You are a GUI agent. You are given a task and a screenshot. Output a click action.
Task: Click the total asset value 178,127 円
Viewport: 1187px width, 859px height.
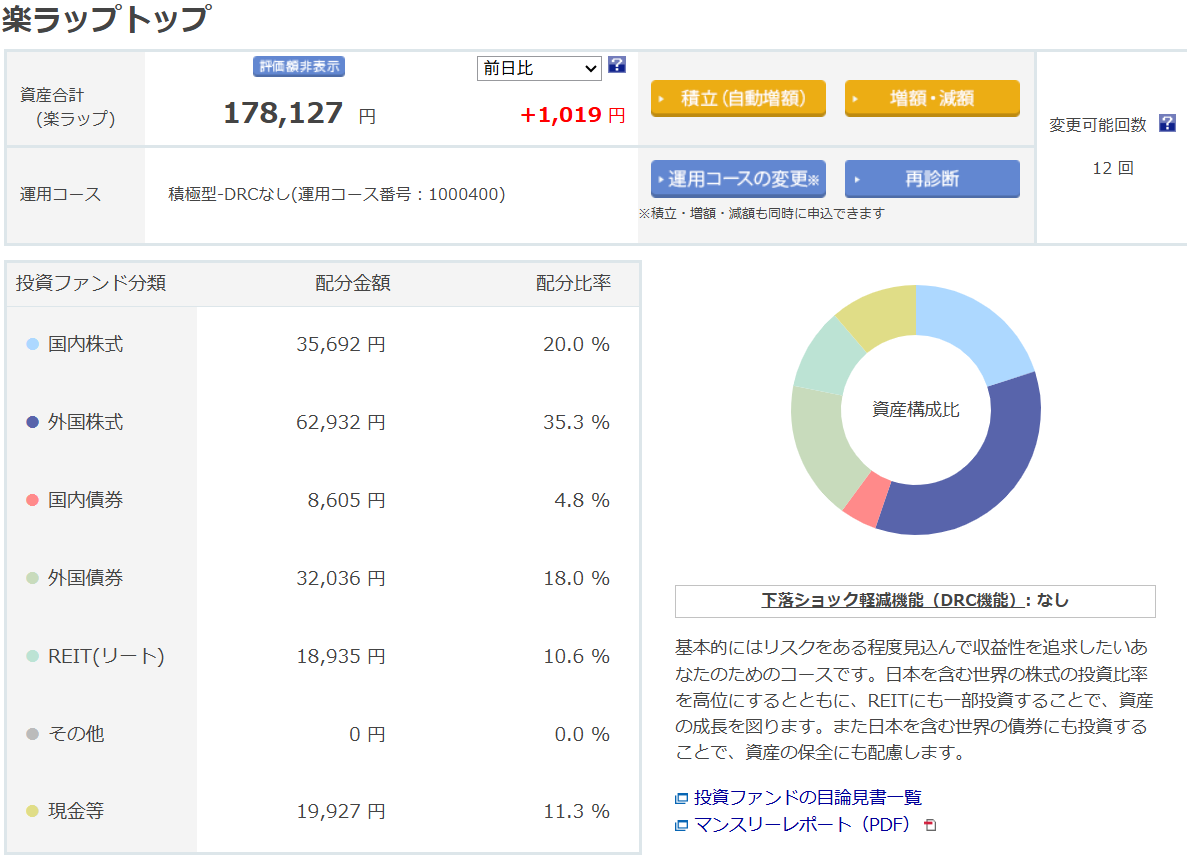click(299, 114)
